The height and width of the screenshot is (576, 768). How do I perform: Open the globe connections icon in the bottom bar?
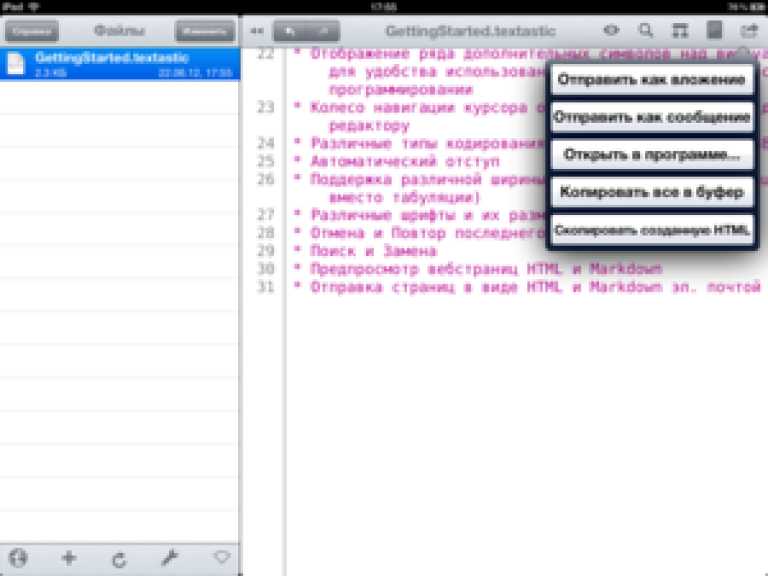coord(18,558)
